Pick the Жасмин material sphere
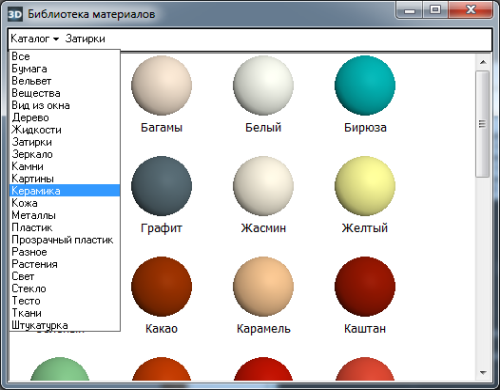This screenshot has height=390, width=500. click(263, 186)
